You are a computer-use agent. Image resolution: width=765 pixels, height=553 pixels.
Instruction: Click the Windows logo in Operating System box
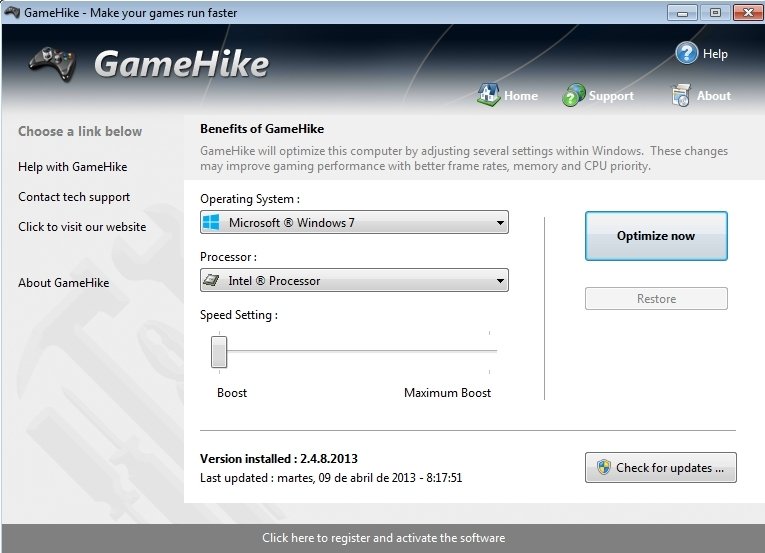tap(211, 223)
